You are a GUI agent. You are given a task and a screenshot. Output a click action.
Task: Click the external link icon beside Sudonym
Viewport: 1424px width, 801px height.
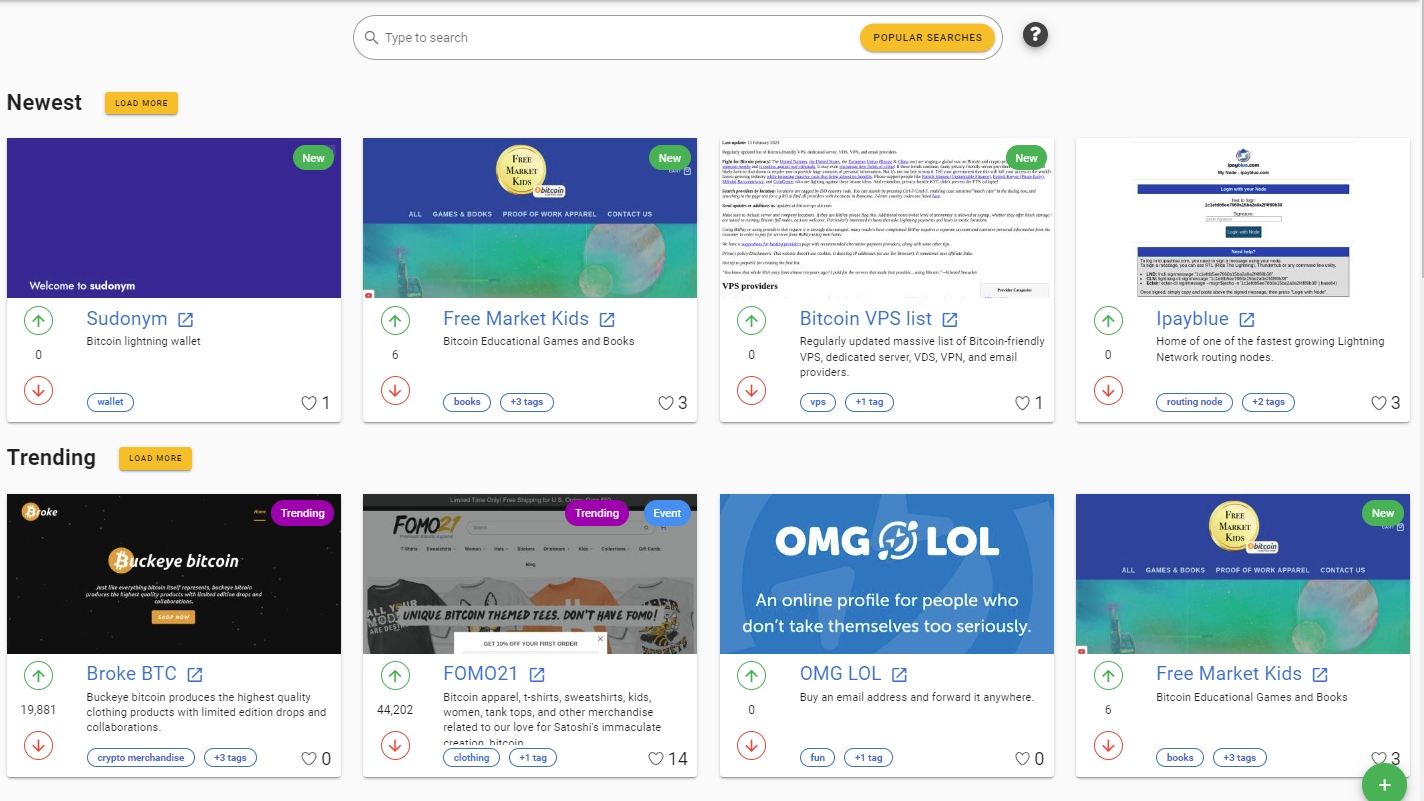coord(186,320)
